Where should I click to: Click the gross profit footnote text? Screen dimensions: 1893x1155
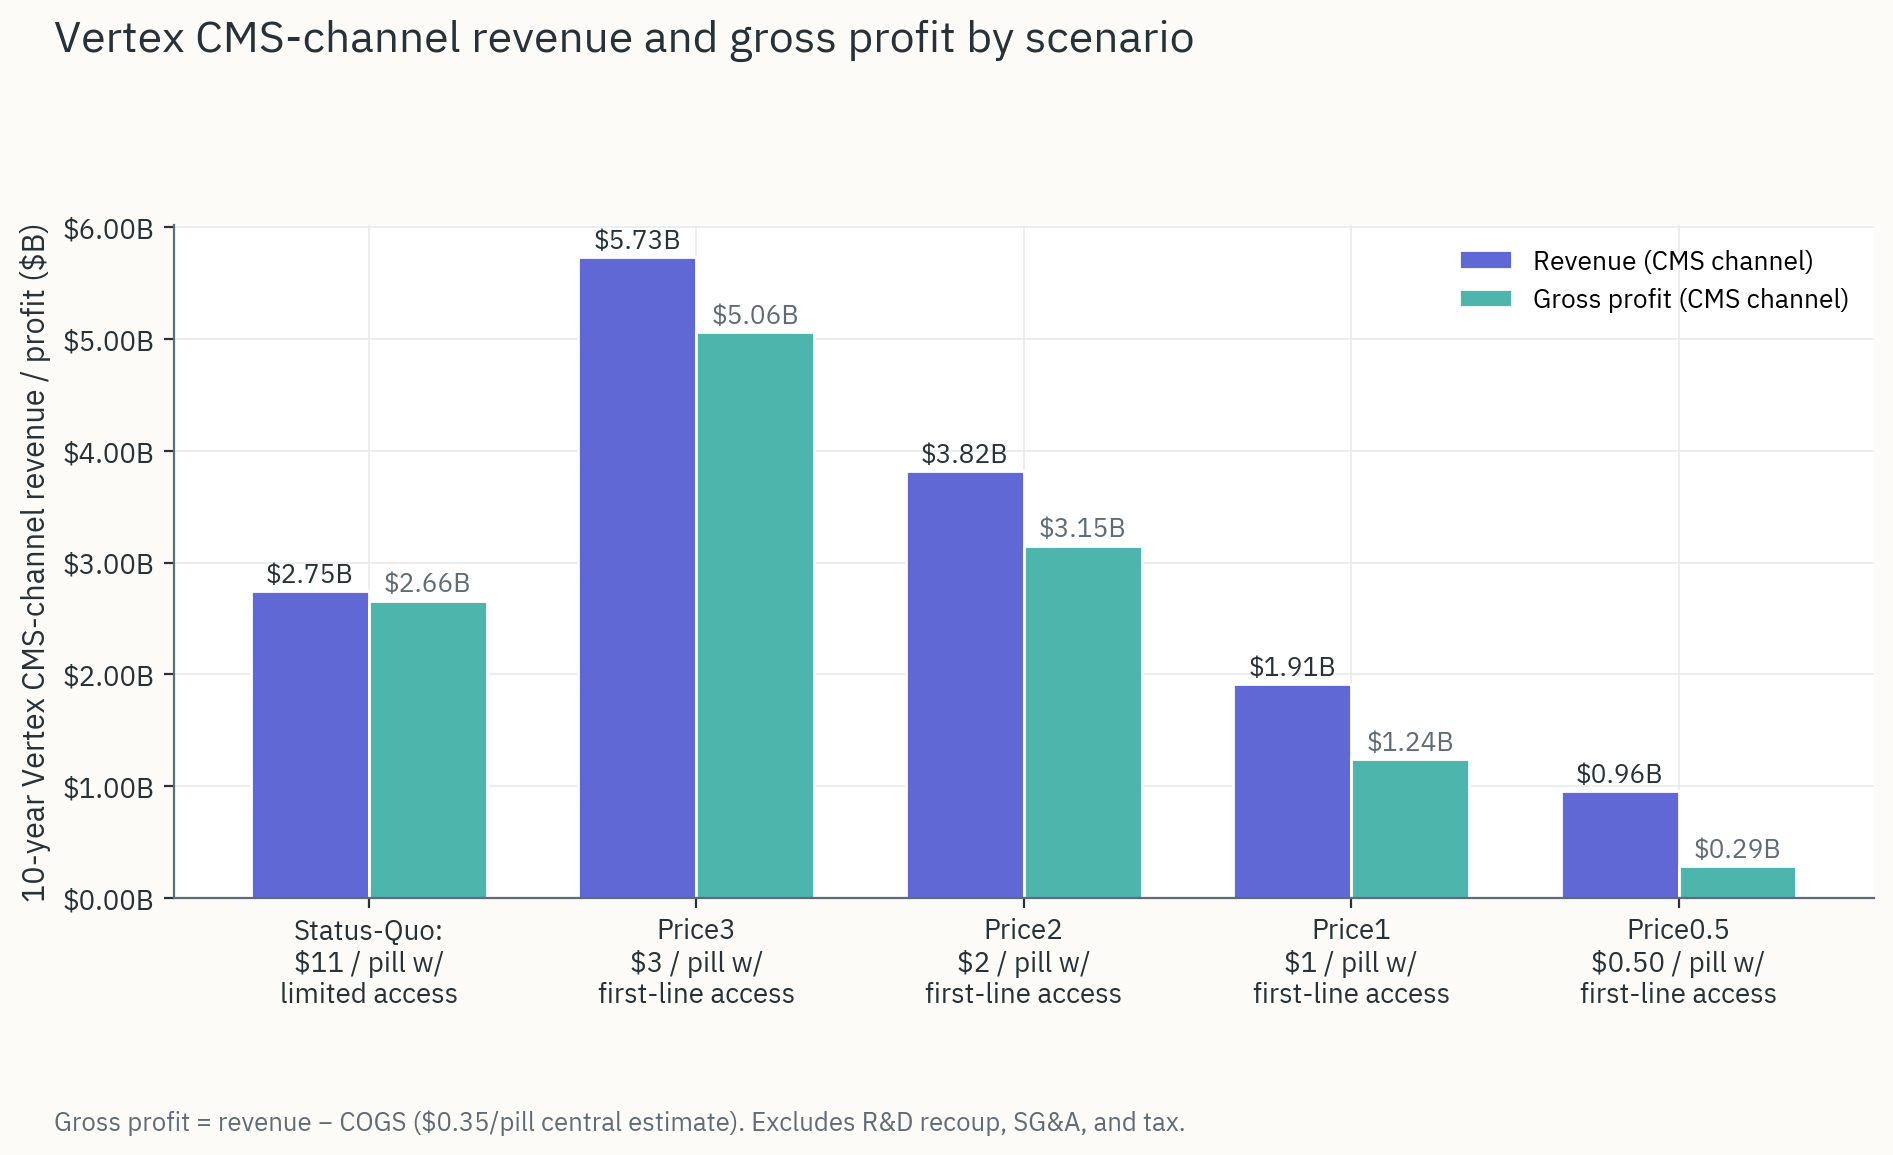[619, 1122]
